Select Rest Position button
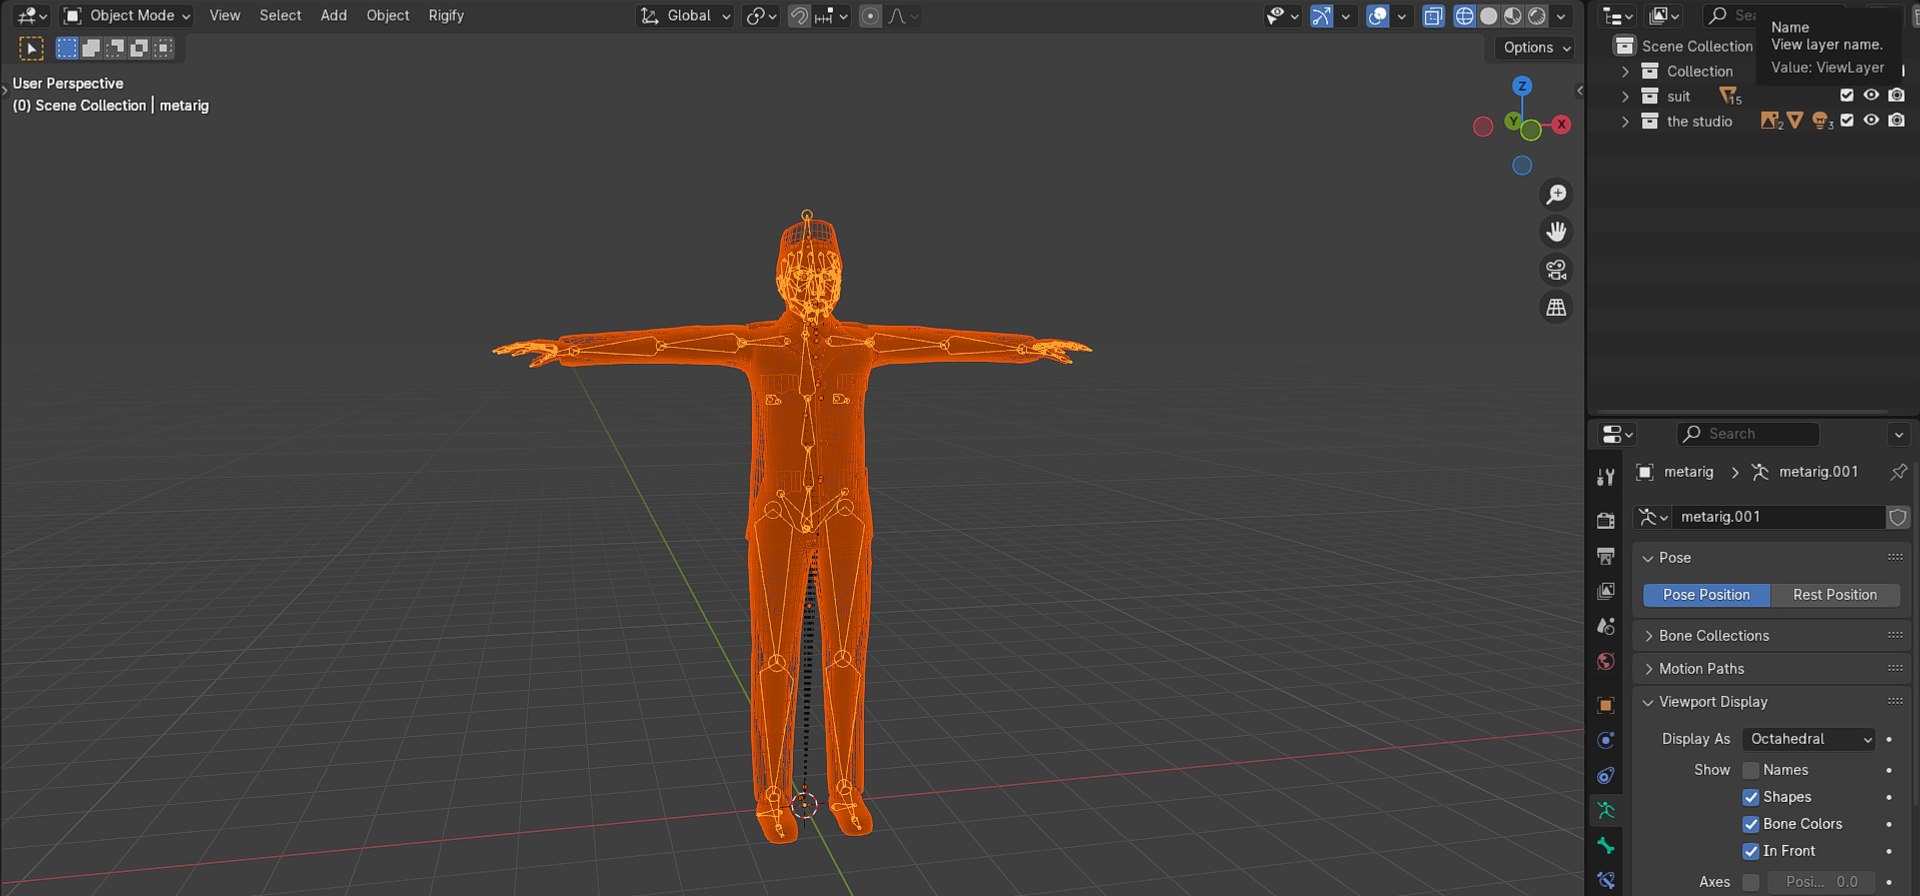The height and width of the screenshot is (896, 1920). [x=1835, y=594]
